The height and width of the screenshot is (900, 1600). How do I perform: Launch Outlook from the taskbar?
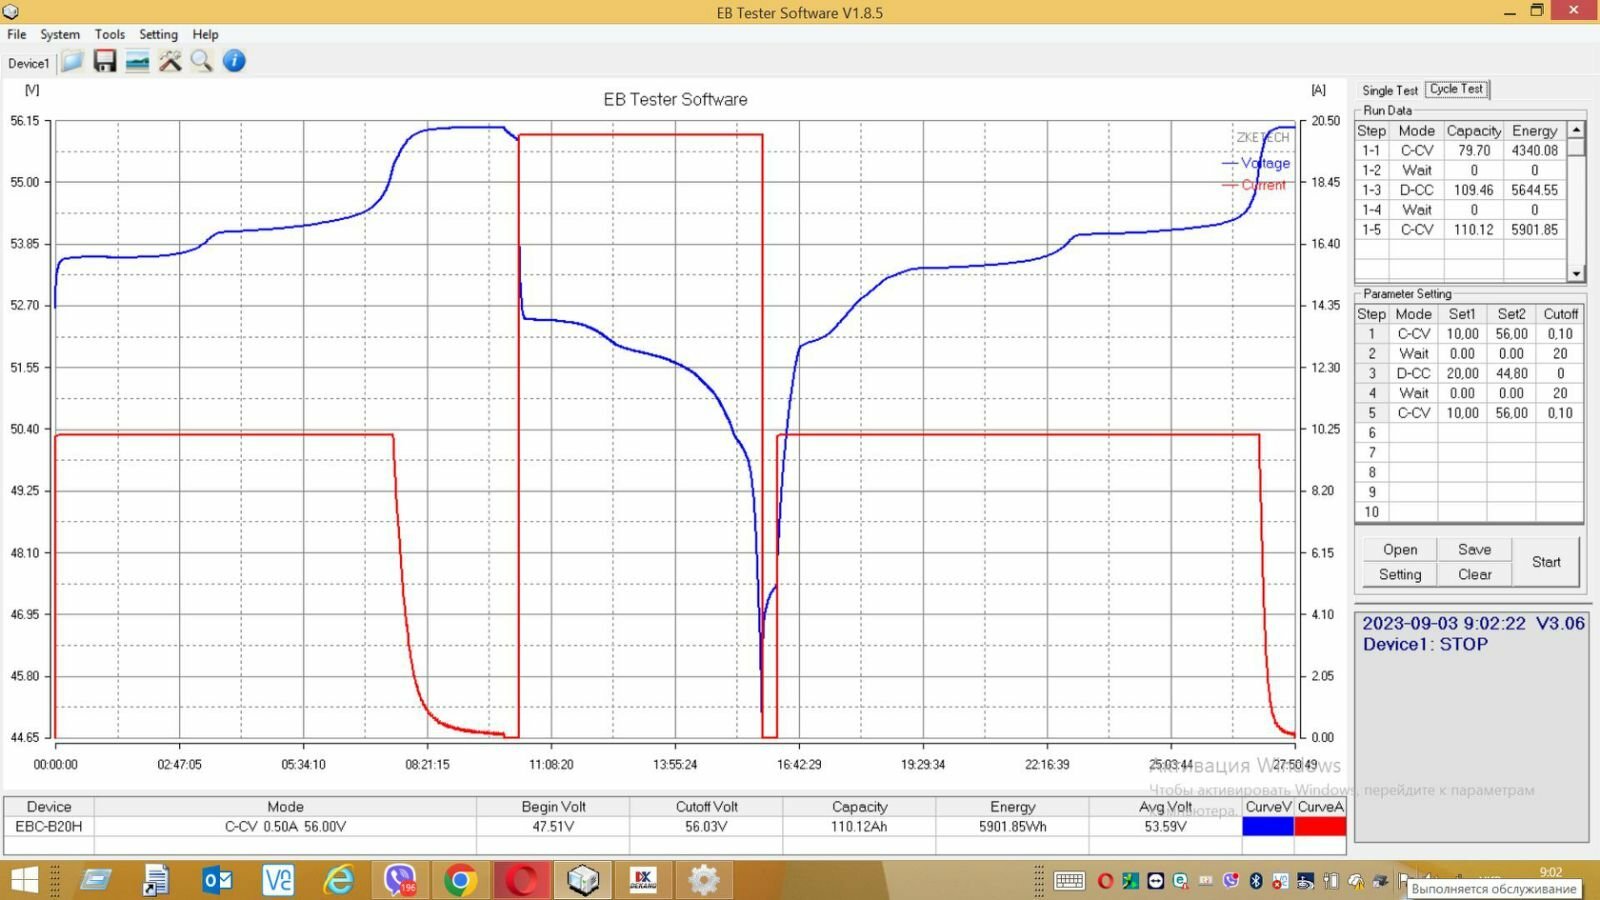coord(217,880)
